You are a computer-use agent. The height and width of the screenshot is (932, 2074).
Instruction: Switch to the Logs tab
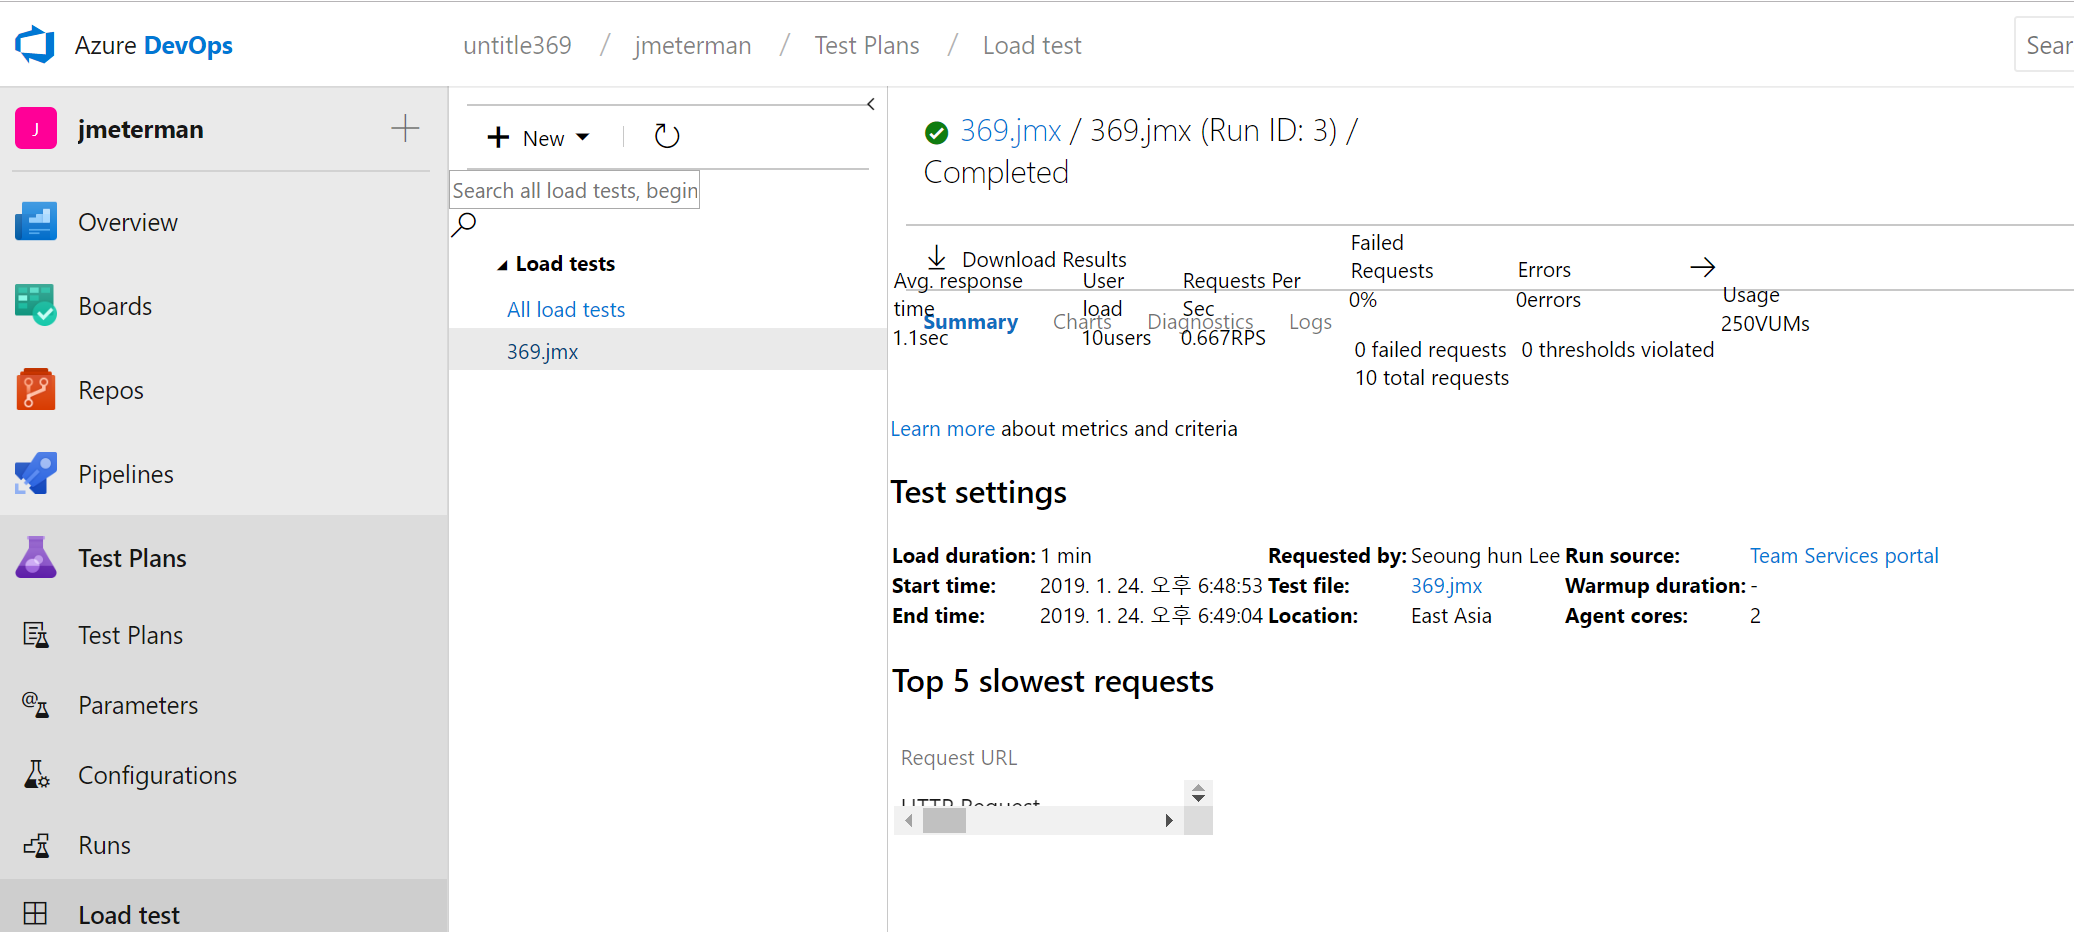click(x=1310, y=322)
